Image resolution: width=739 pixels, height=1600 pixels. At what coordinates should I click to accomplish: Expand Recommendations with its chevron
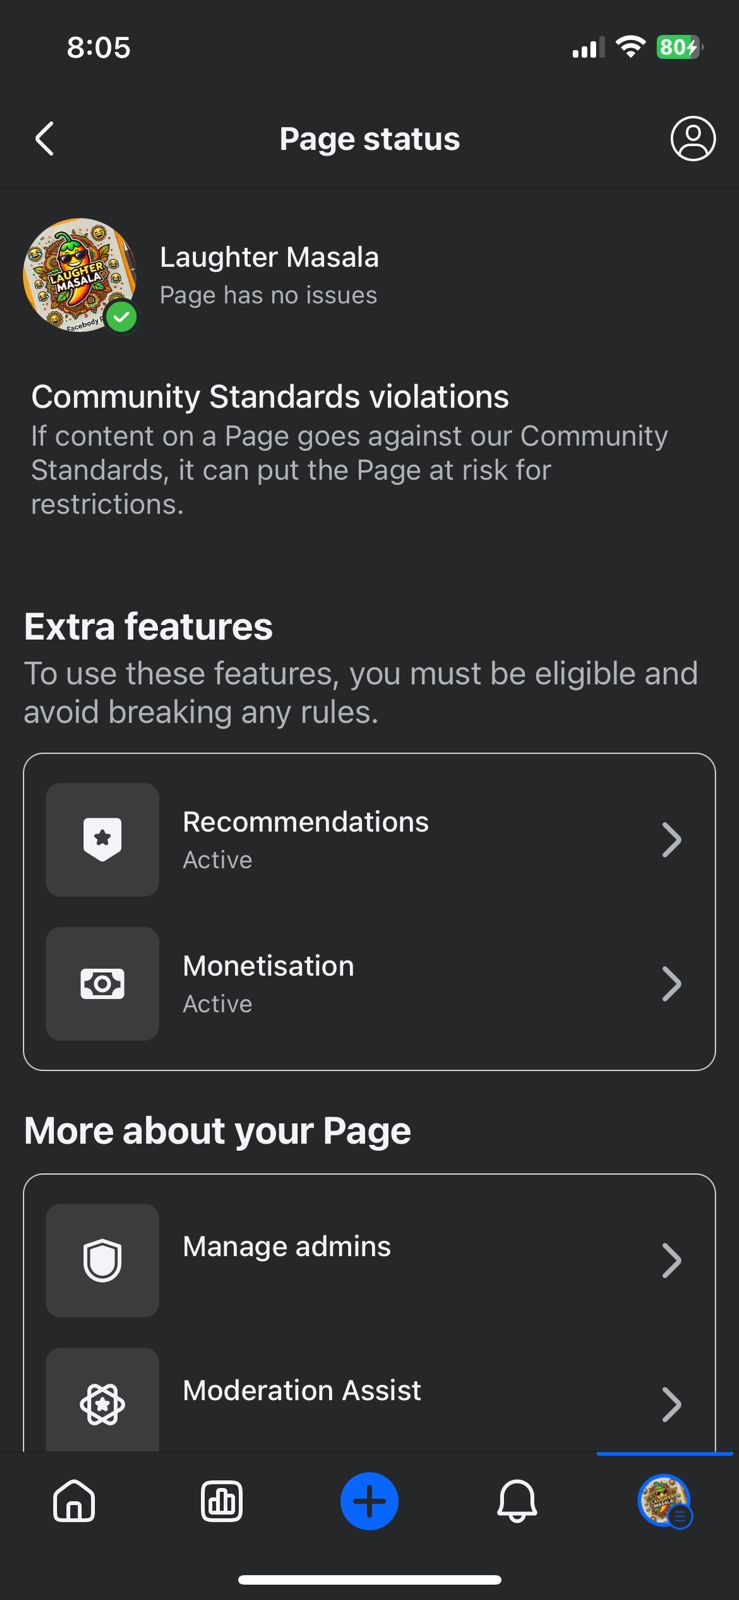coord(671,840)
